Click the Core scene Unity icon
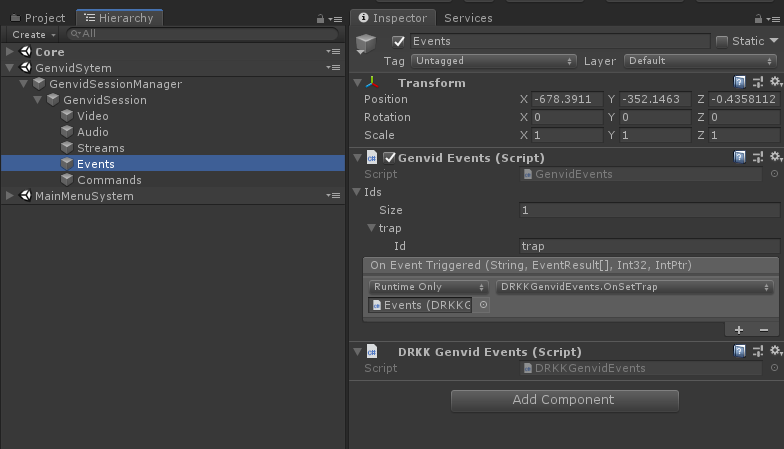 (x=25, y=52)
